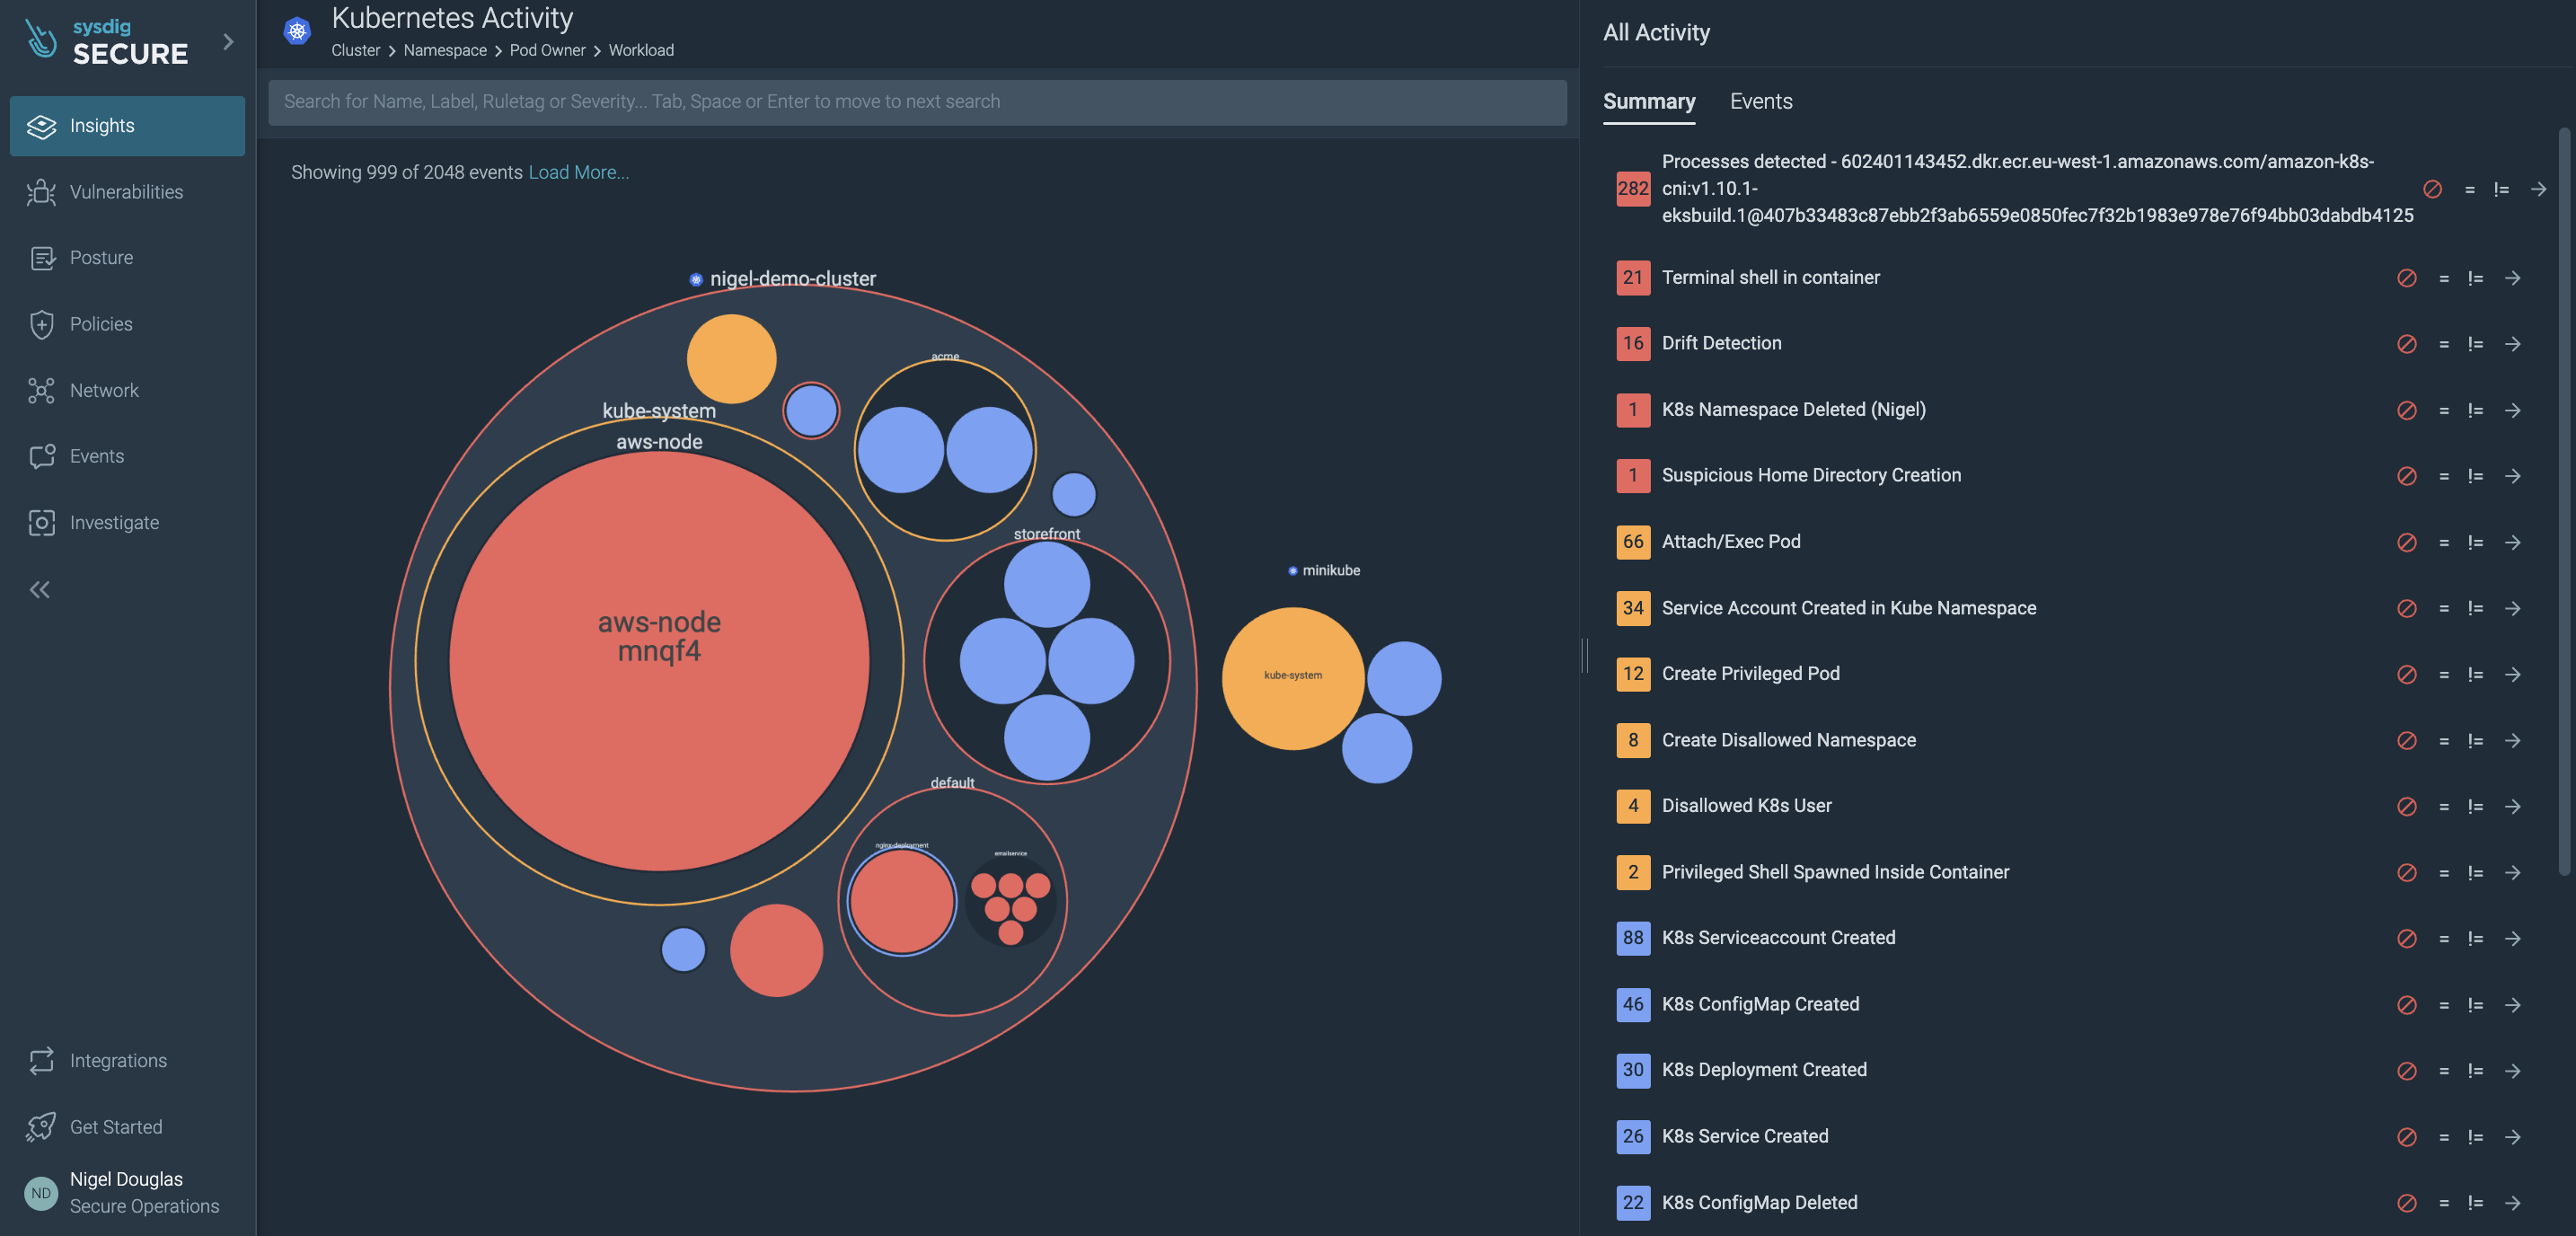The height and width of the screenshot is (1236, 2576).
Task: Open arrow for Processes detected amazon-k8s-cni row
Action: click(x=2539, y=189)
